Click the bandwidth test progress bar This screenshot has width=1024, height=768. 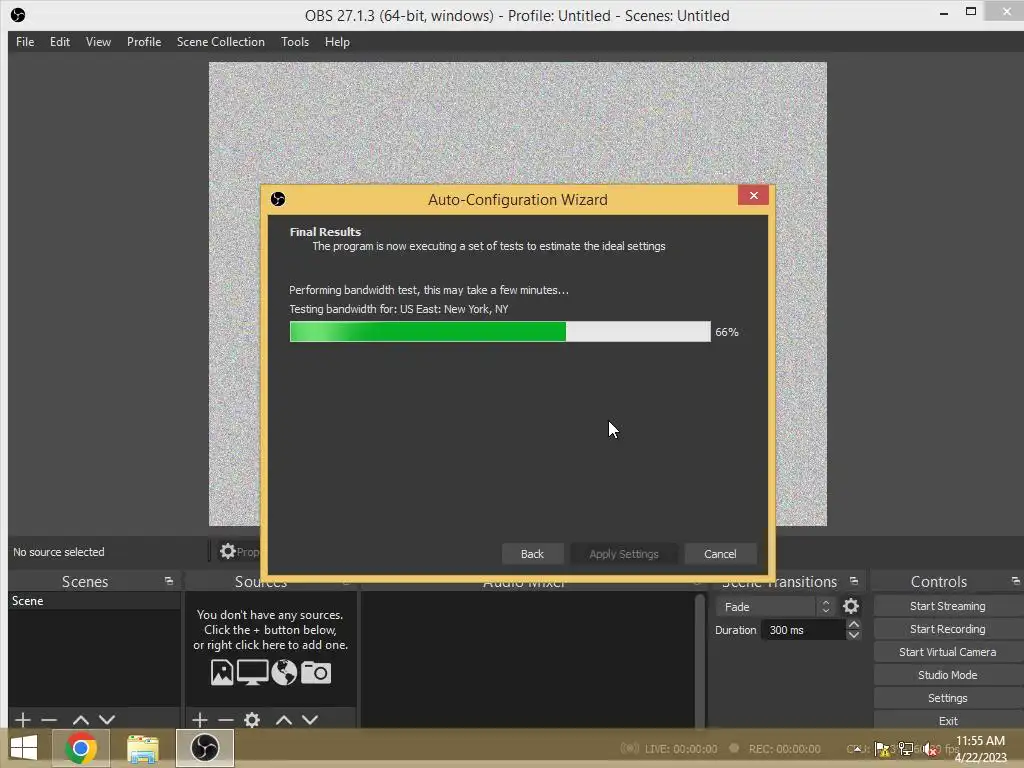(500, 332)
